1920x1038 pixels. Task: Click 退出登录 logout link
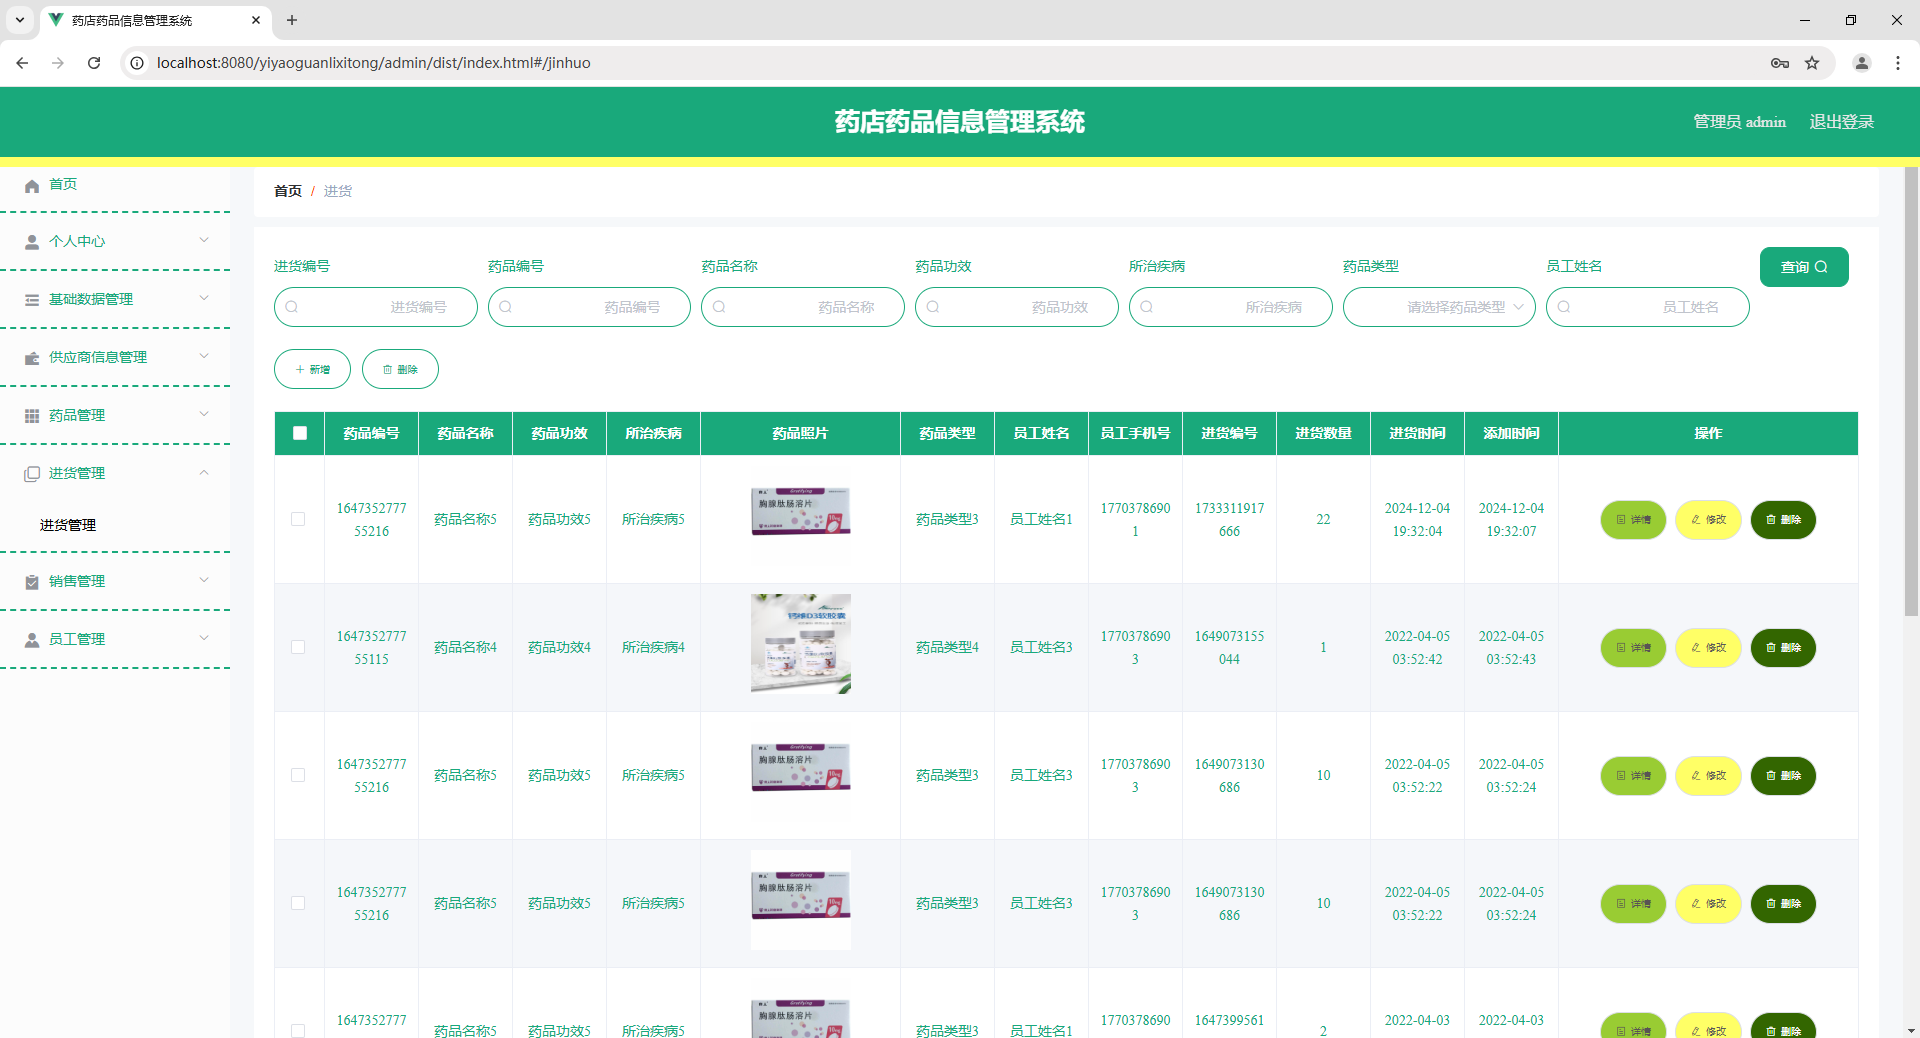coord(1841,122)
